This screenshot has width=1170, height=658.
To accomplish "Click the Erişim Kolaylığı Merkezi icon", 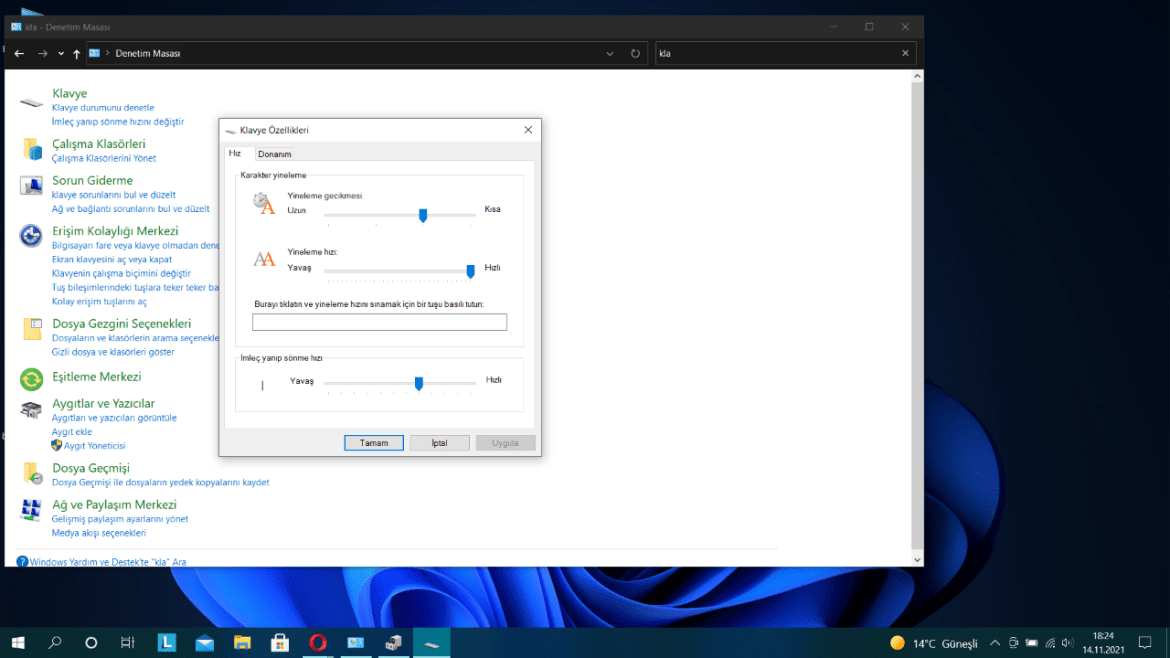I will [x=32, y=236].
